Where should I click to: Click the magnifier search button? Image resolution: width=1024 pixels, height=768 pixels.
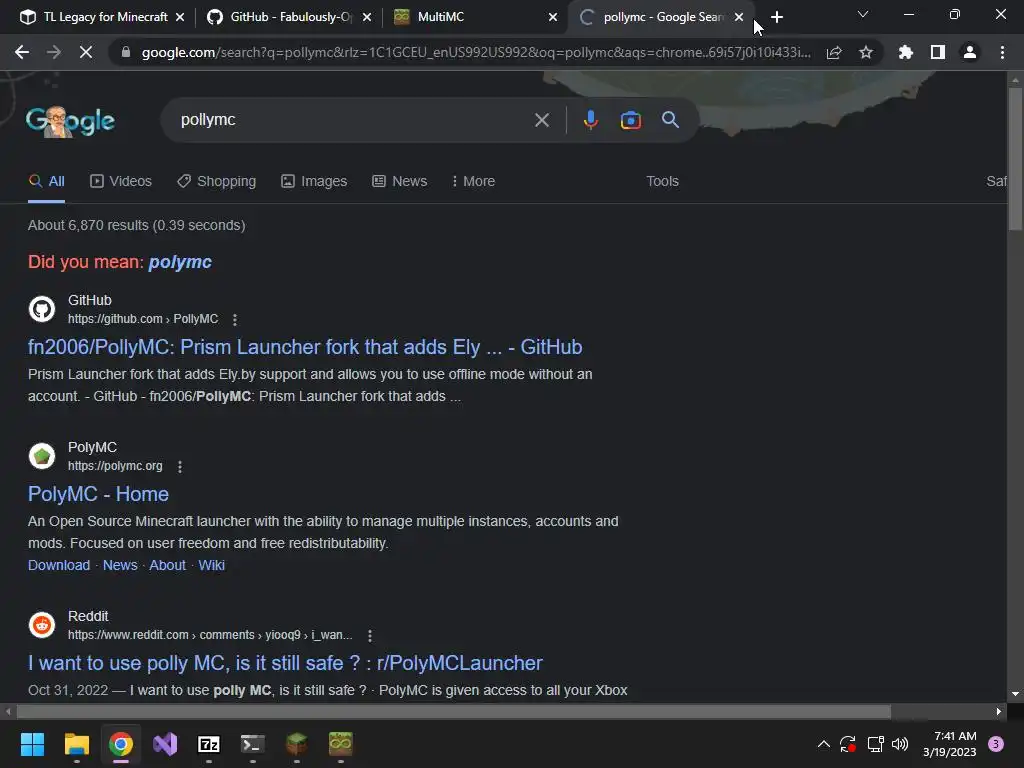670,120
